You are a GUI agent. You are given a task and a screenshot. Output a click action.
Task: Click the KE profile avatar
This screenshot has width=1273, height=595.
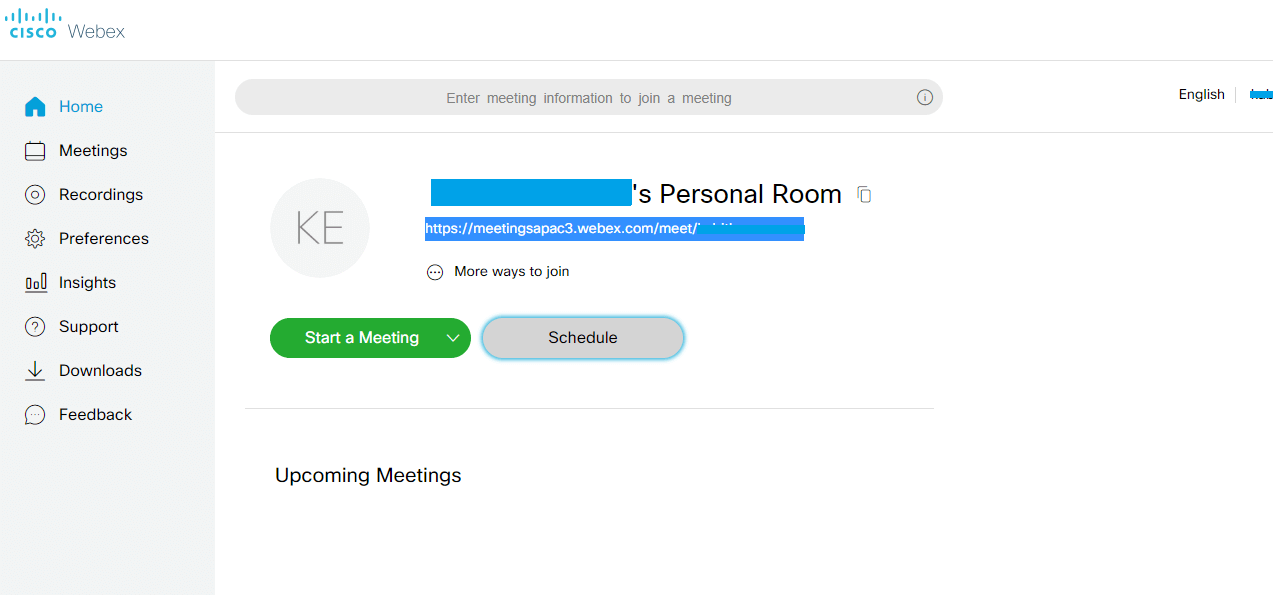(x=320, y=228)
